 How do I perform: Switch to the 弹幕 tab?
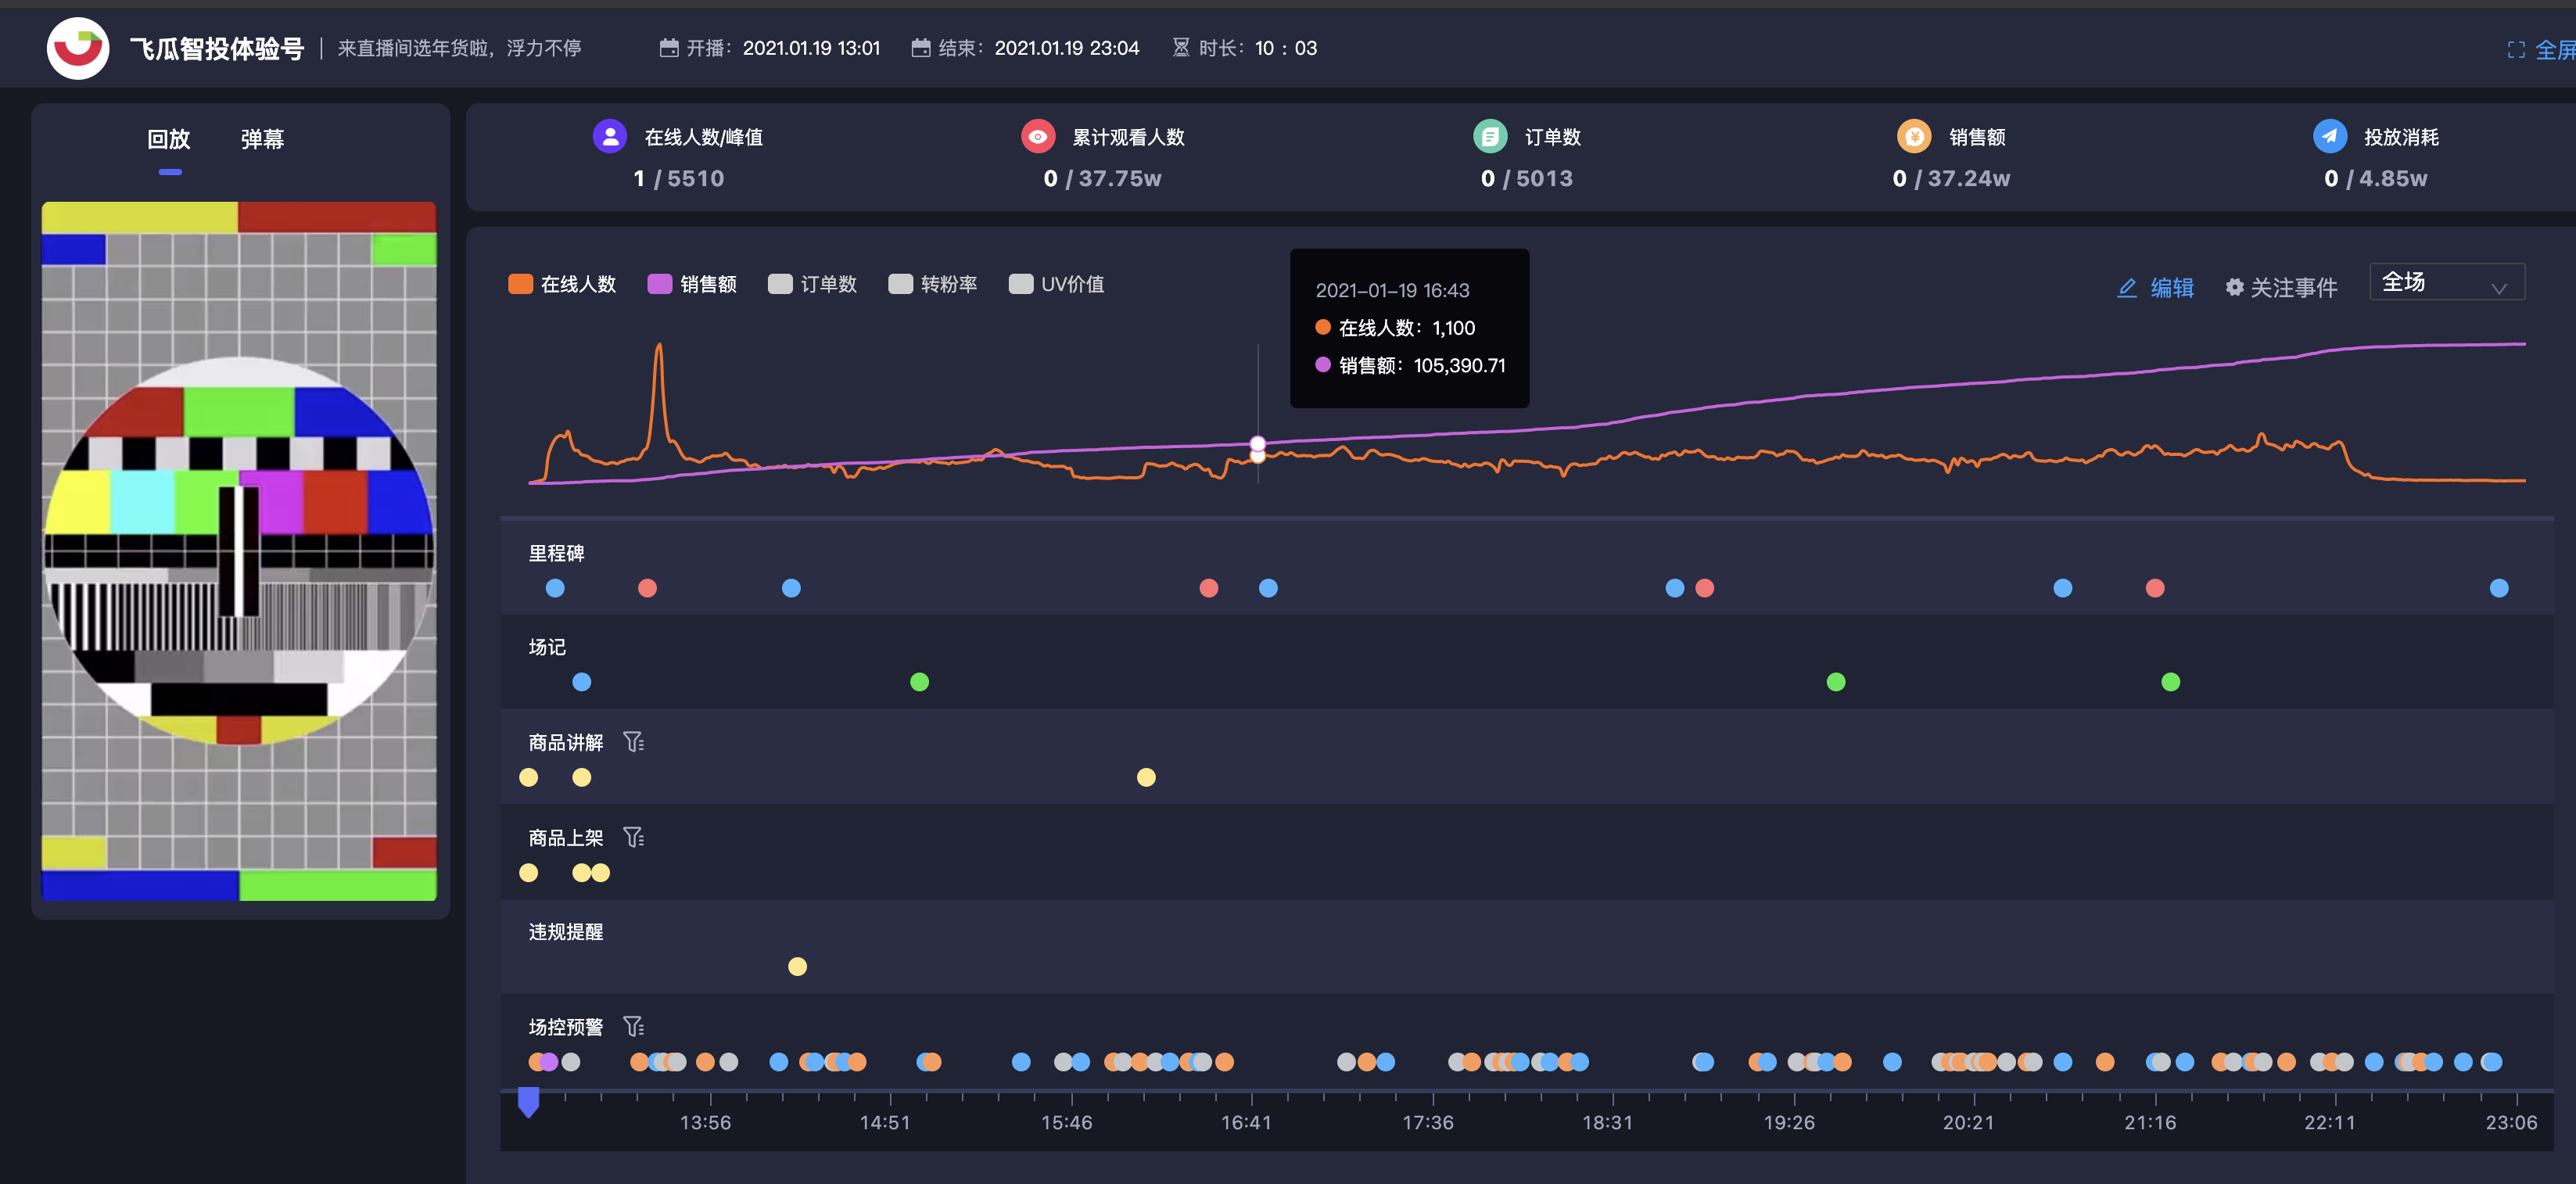[x=262, y=139]
